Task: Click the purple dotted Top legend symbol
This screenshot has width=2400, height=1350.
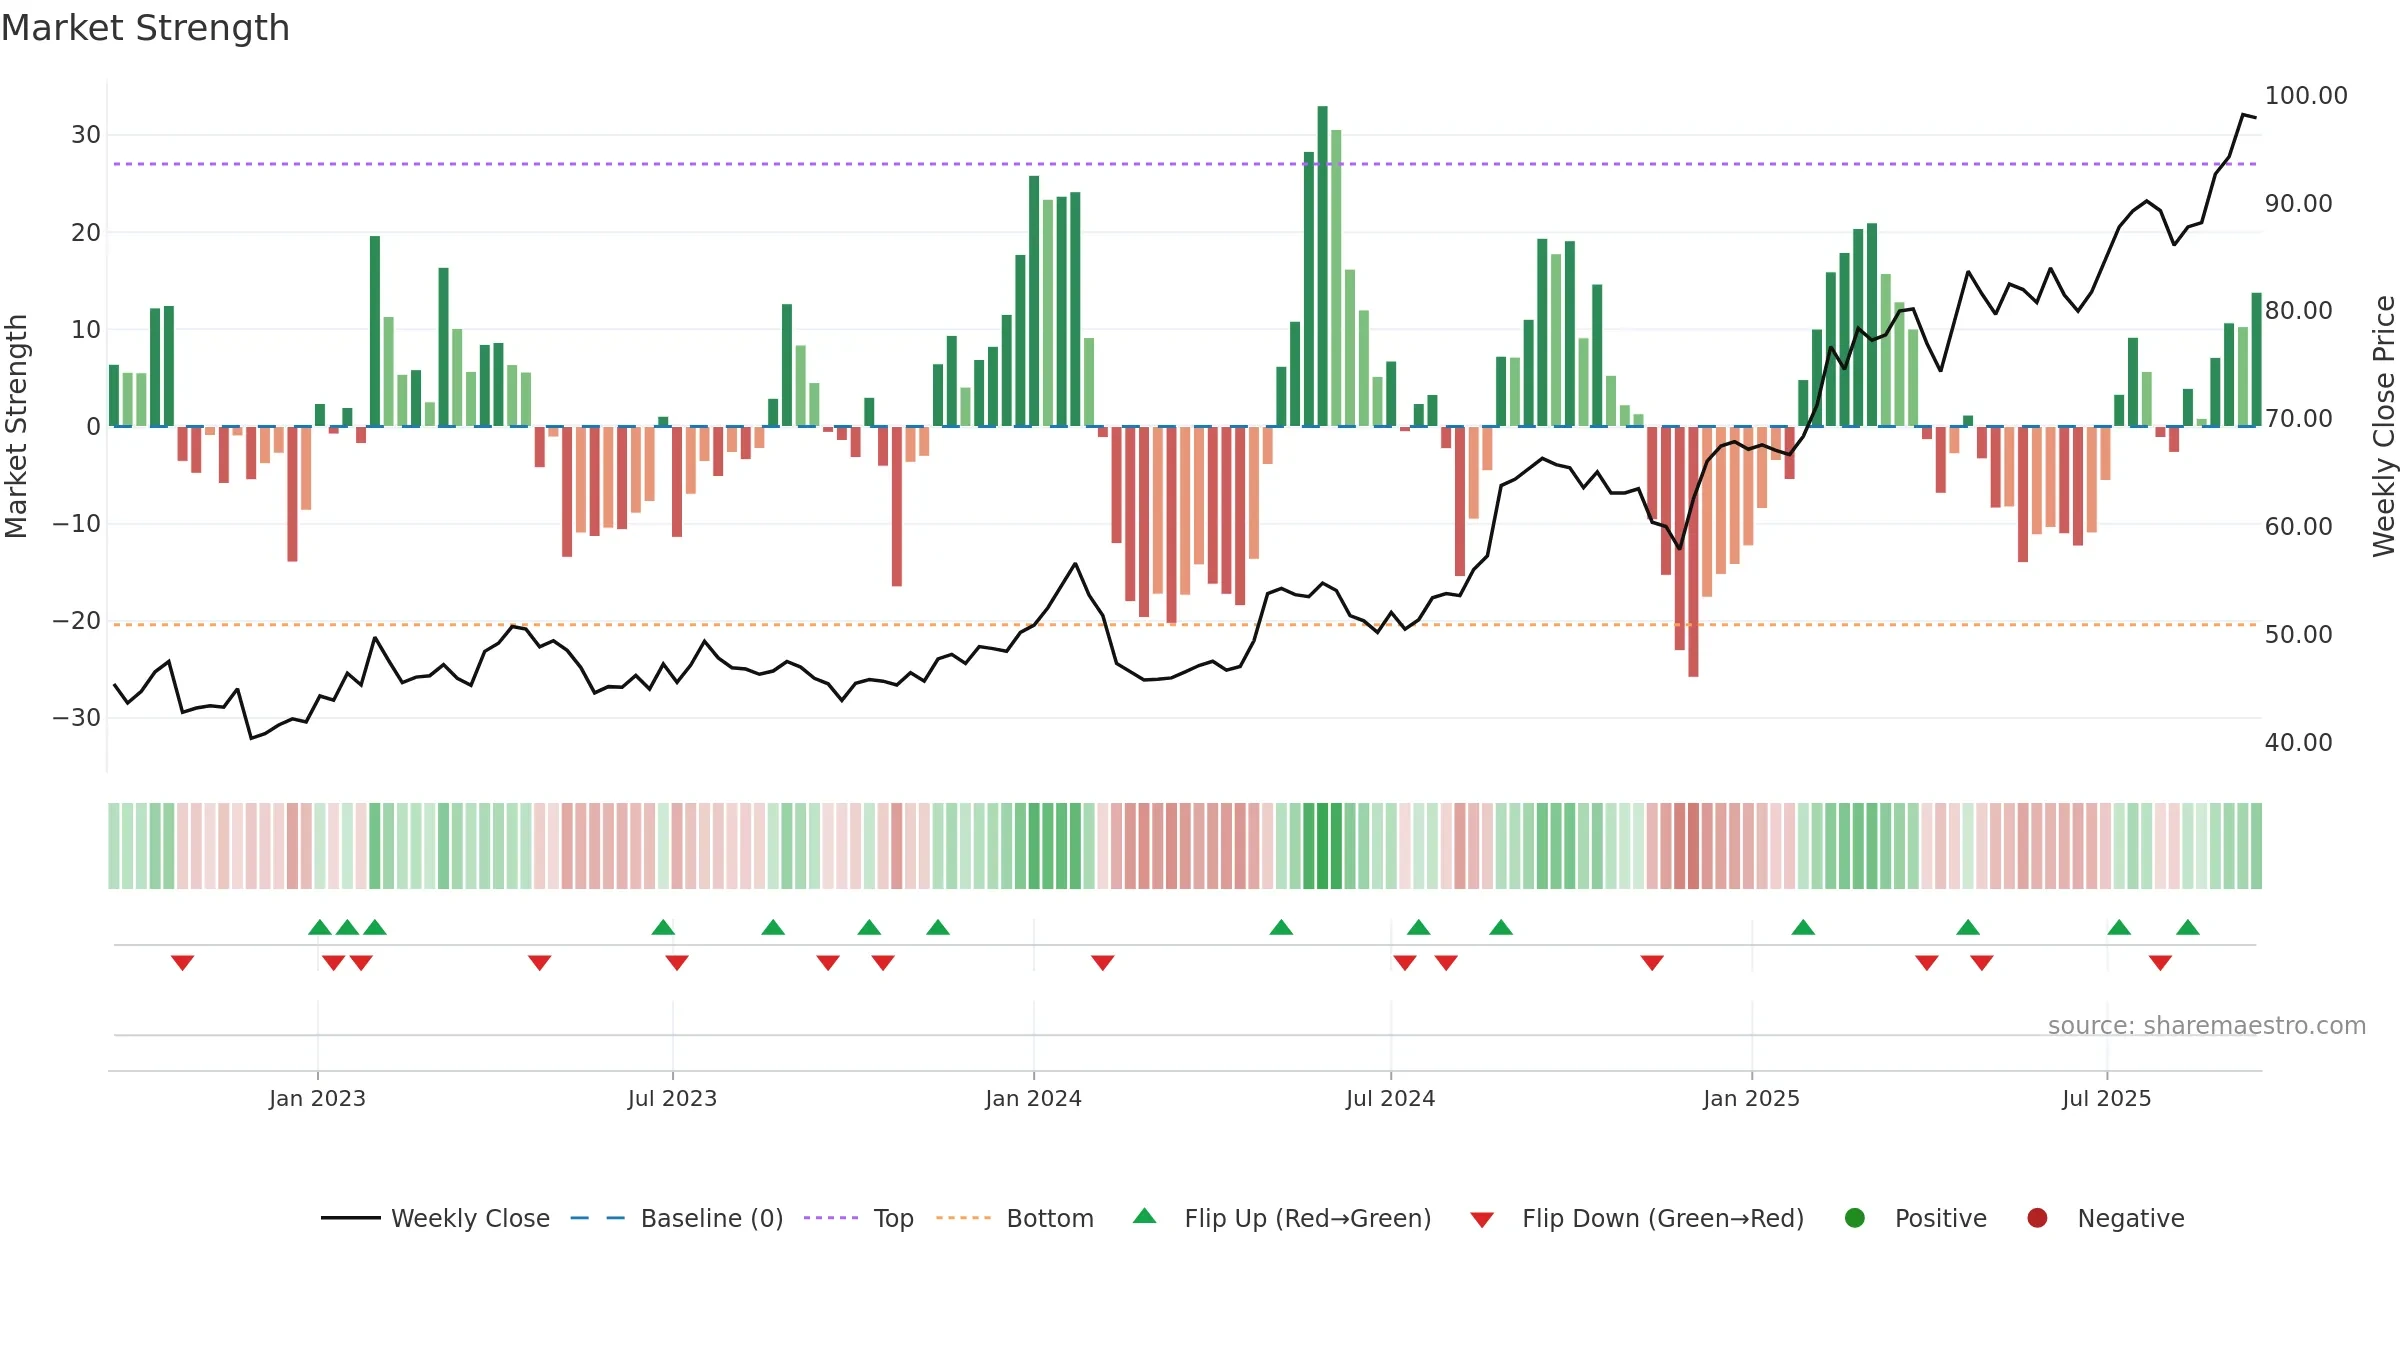Action: (x=831, y=1218)
